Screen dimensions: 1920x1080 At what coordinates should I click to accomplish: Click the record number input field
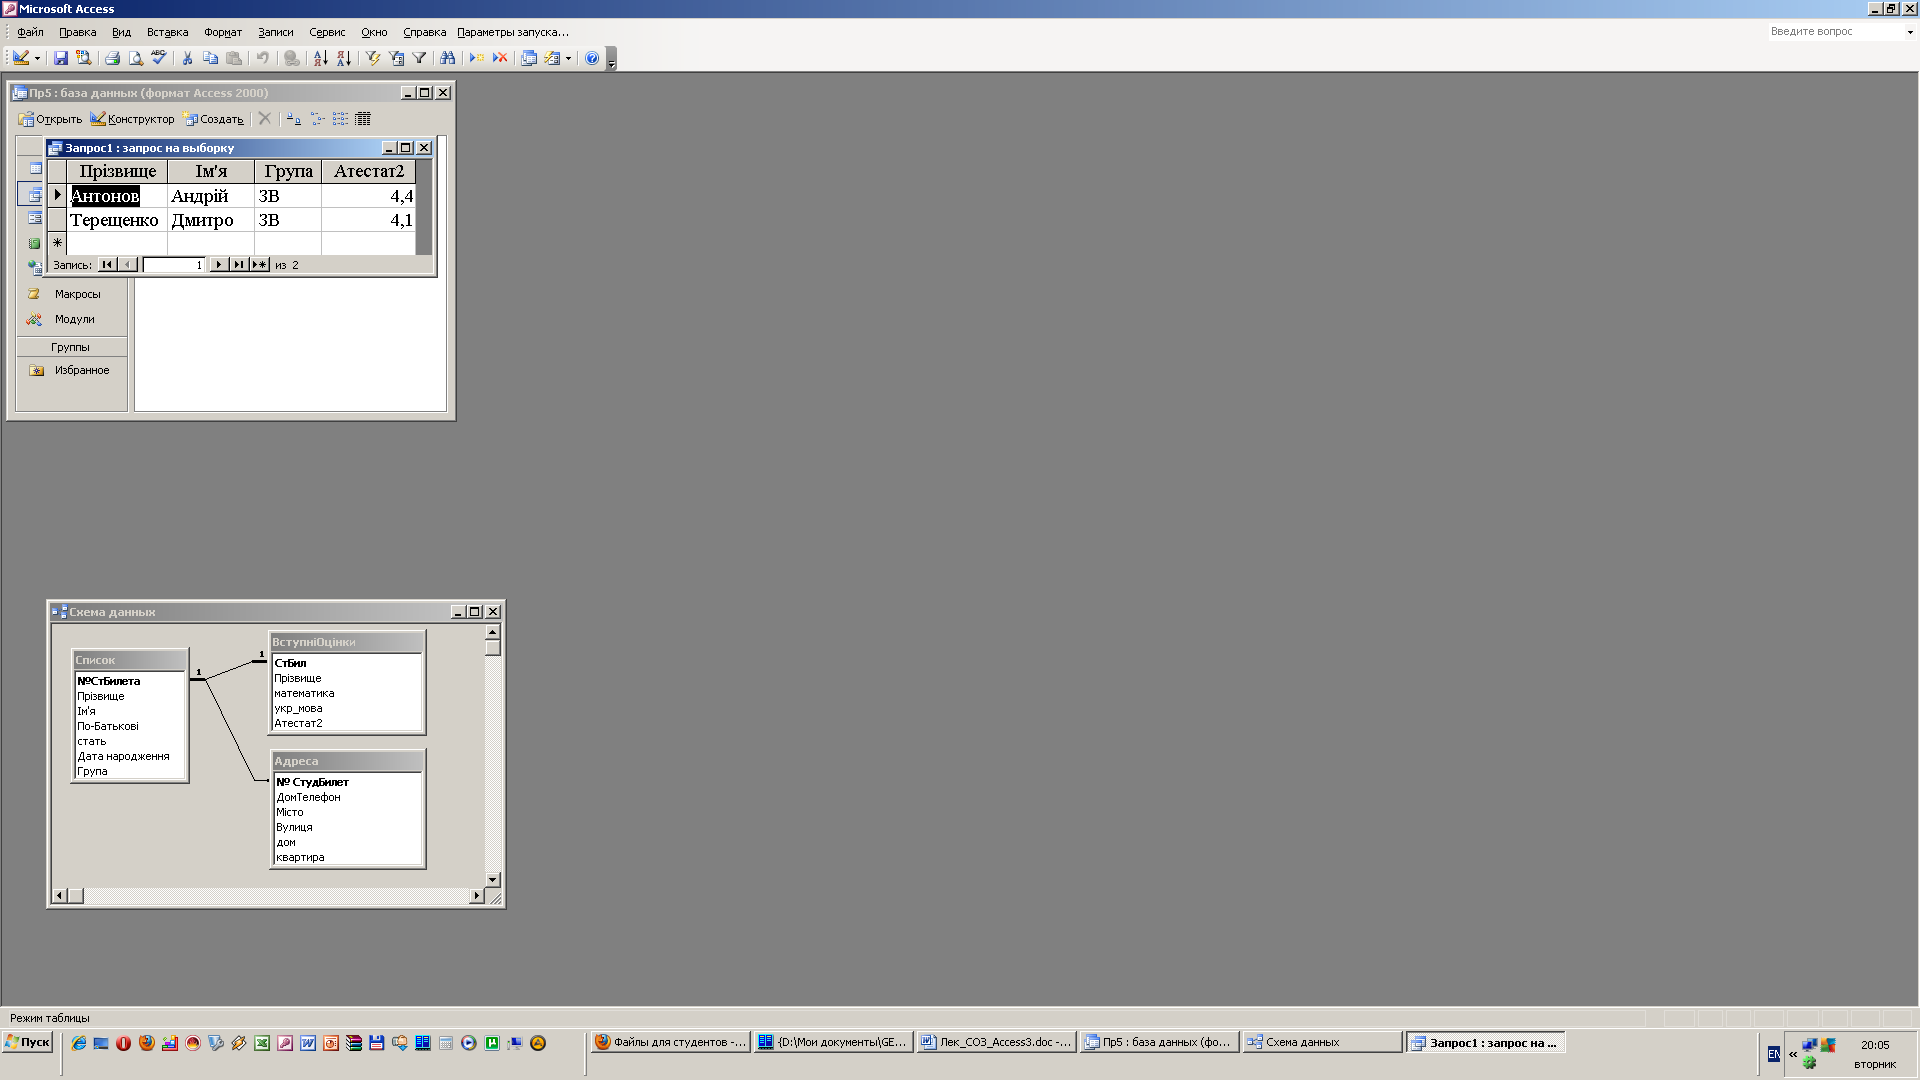[x=174, y=265]
